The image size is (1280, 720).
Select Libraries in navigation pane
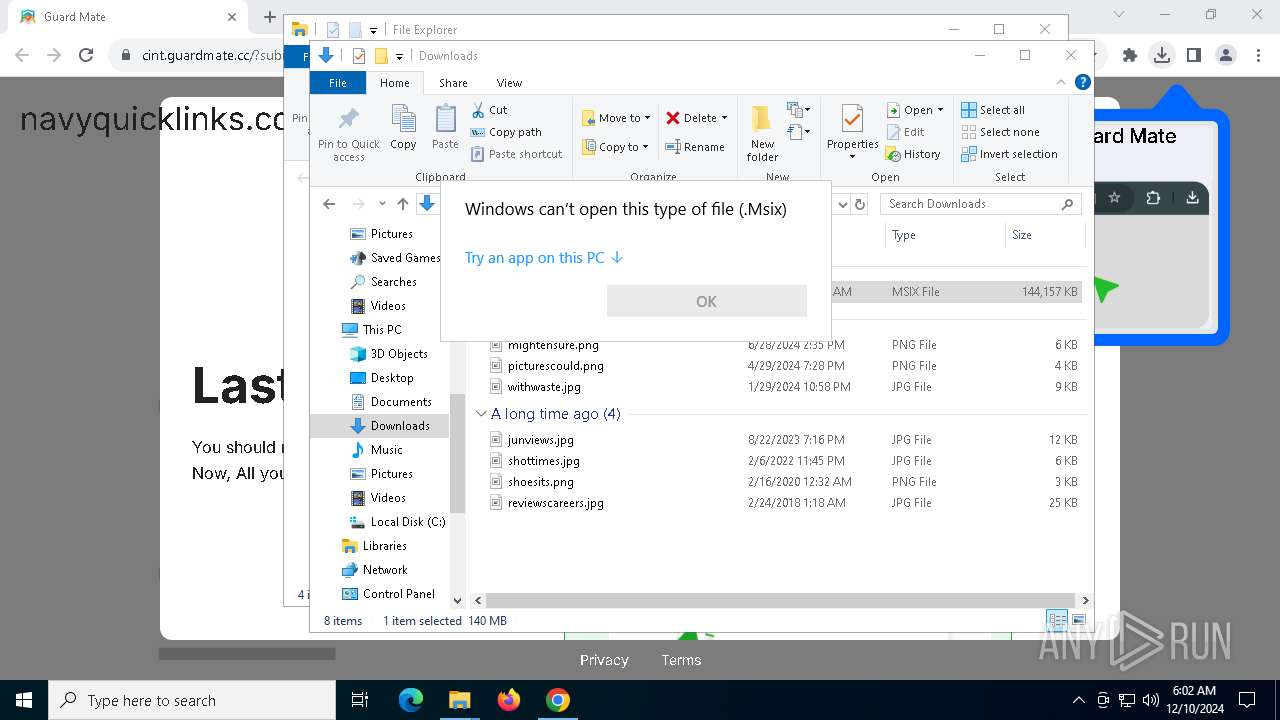[x=374, y=546]
